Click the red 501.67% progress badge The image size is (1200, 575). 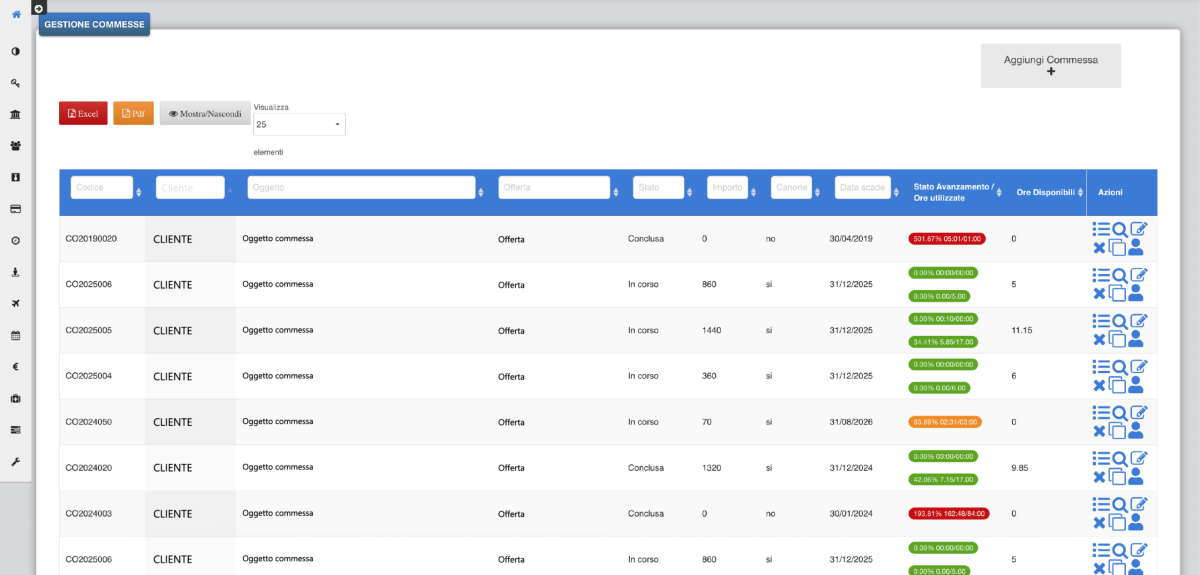[946, 239]
